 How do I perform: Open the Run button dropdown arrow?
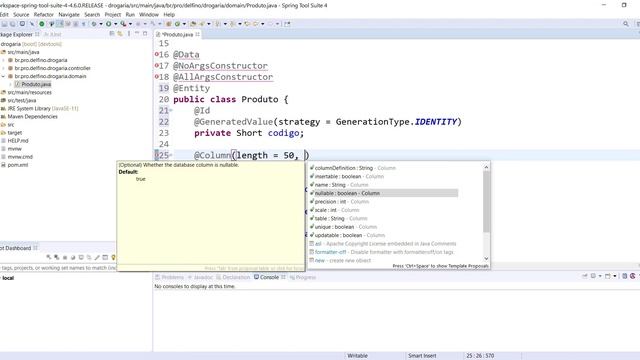(x=116, y=24)
